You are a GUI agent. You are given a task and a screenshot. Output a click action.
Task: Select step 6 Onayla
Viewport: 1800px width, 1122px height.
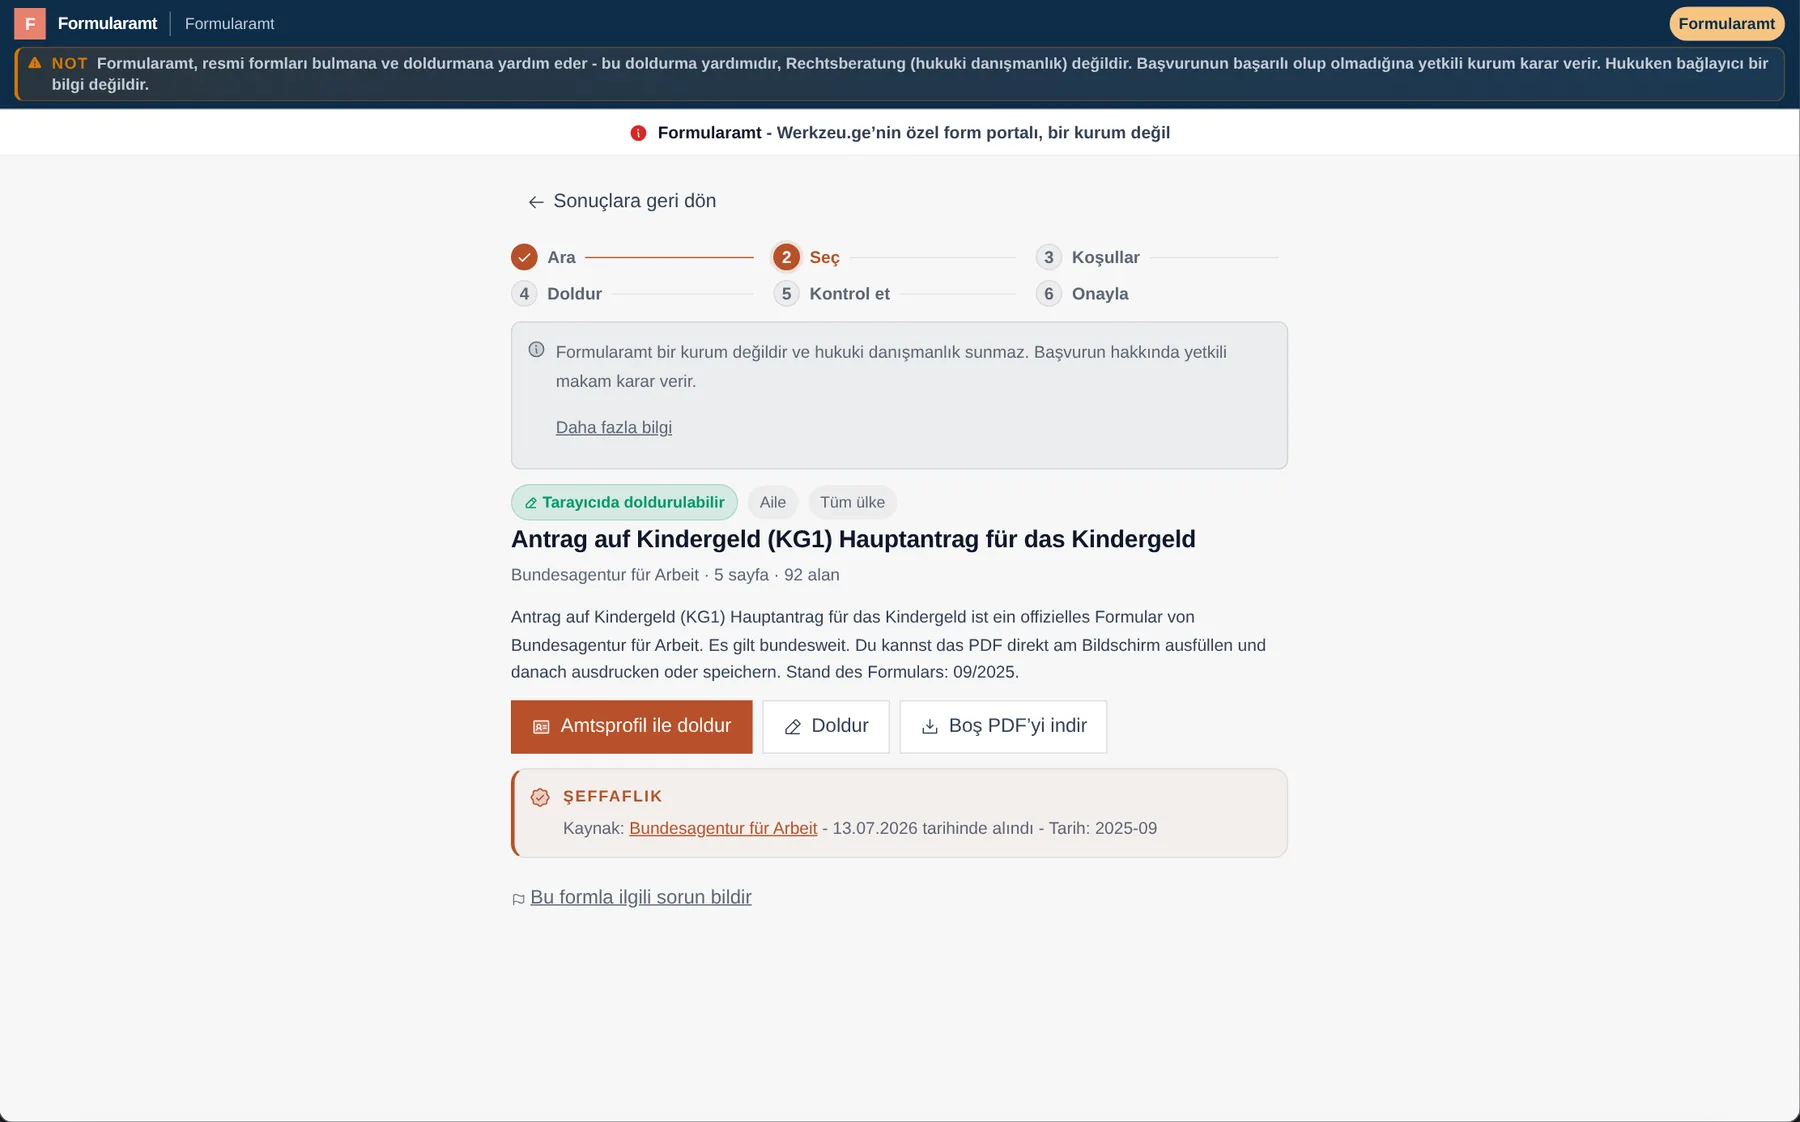click(1082, 294)
